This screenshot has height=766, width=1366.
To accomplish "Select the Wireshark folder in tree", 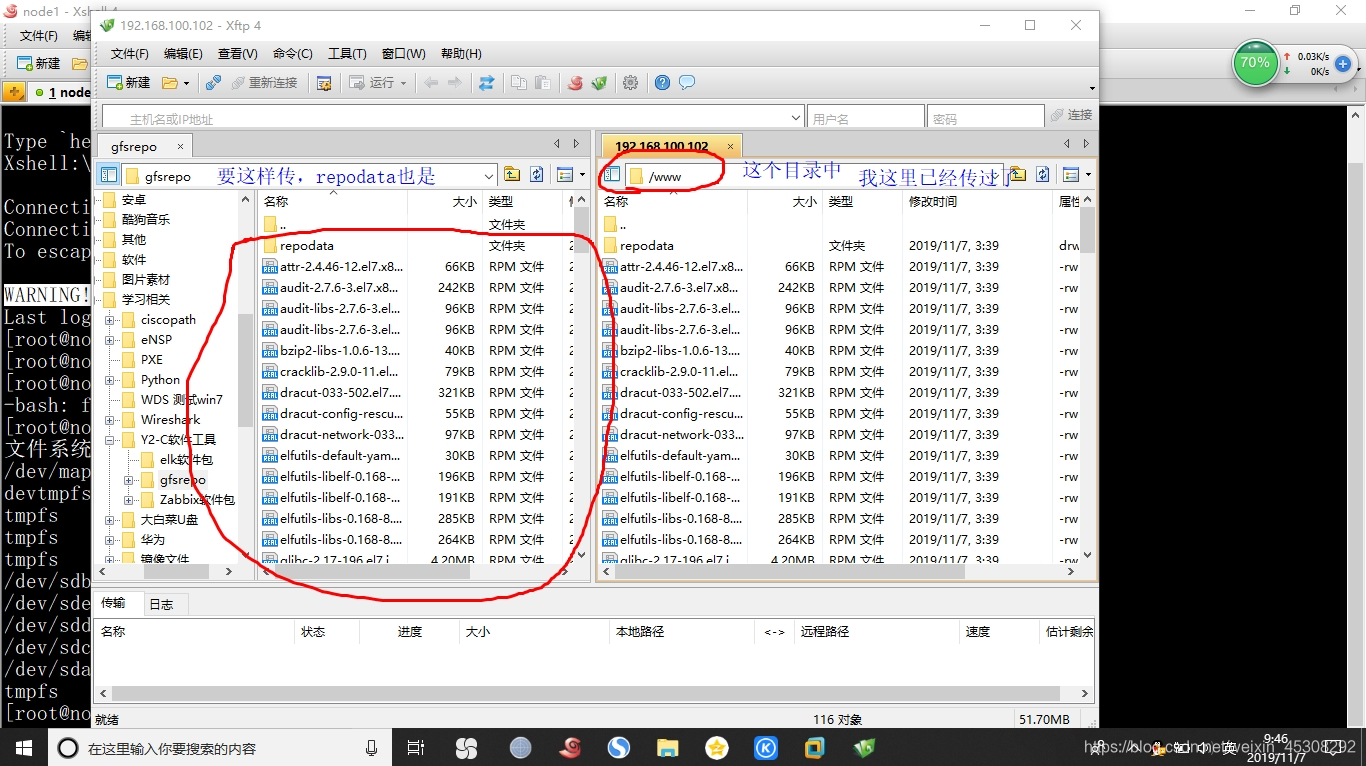I will 170,420.
